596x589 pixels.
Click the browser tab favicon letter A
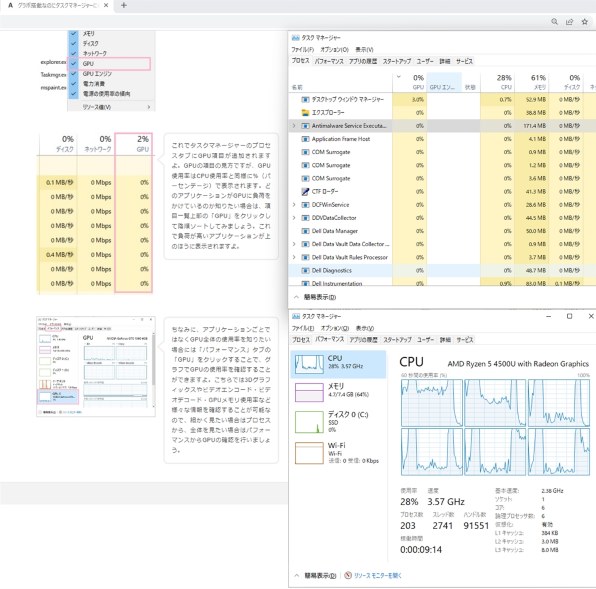[10, 5]
